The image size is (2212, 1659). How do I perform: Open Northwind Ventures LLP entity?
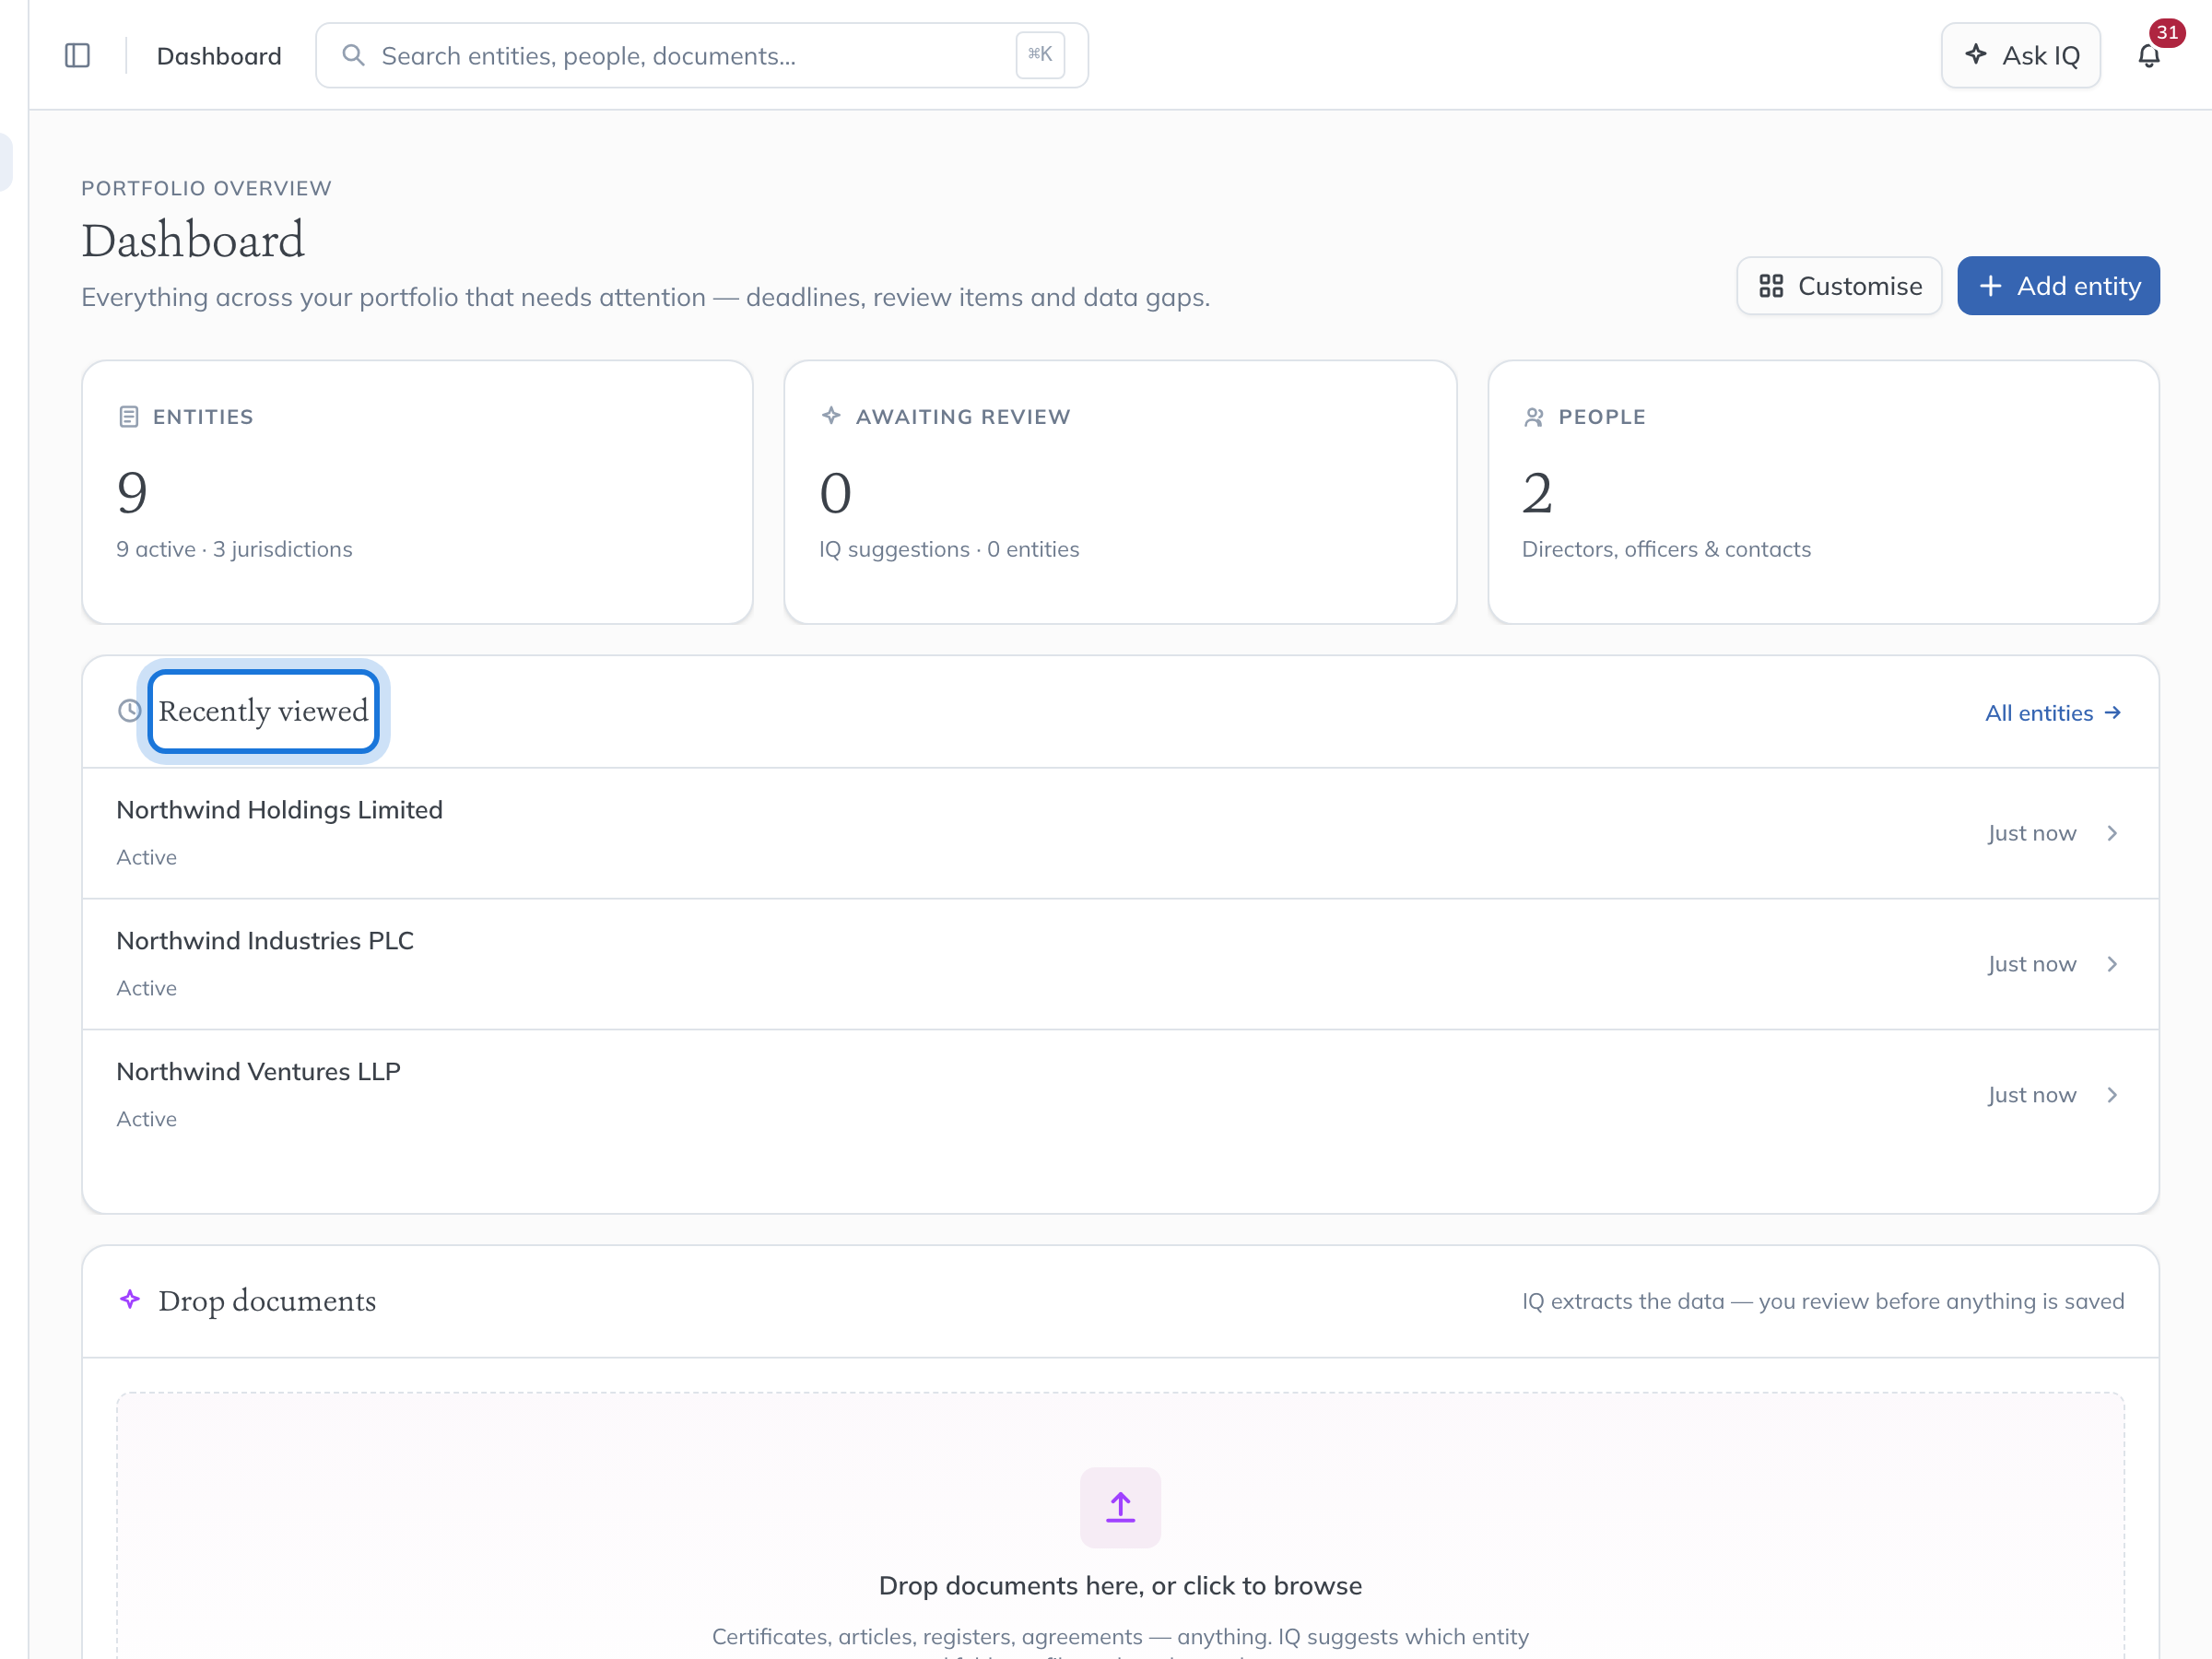click(x=1120, y=1095)
